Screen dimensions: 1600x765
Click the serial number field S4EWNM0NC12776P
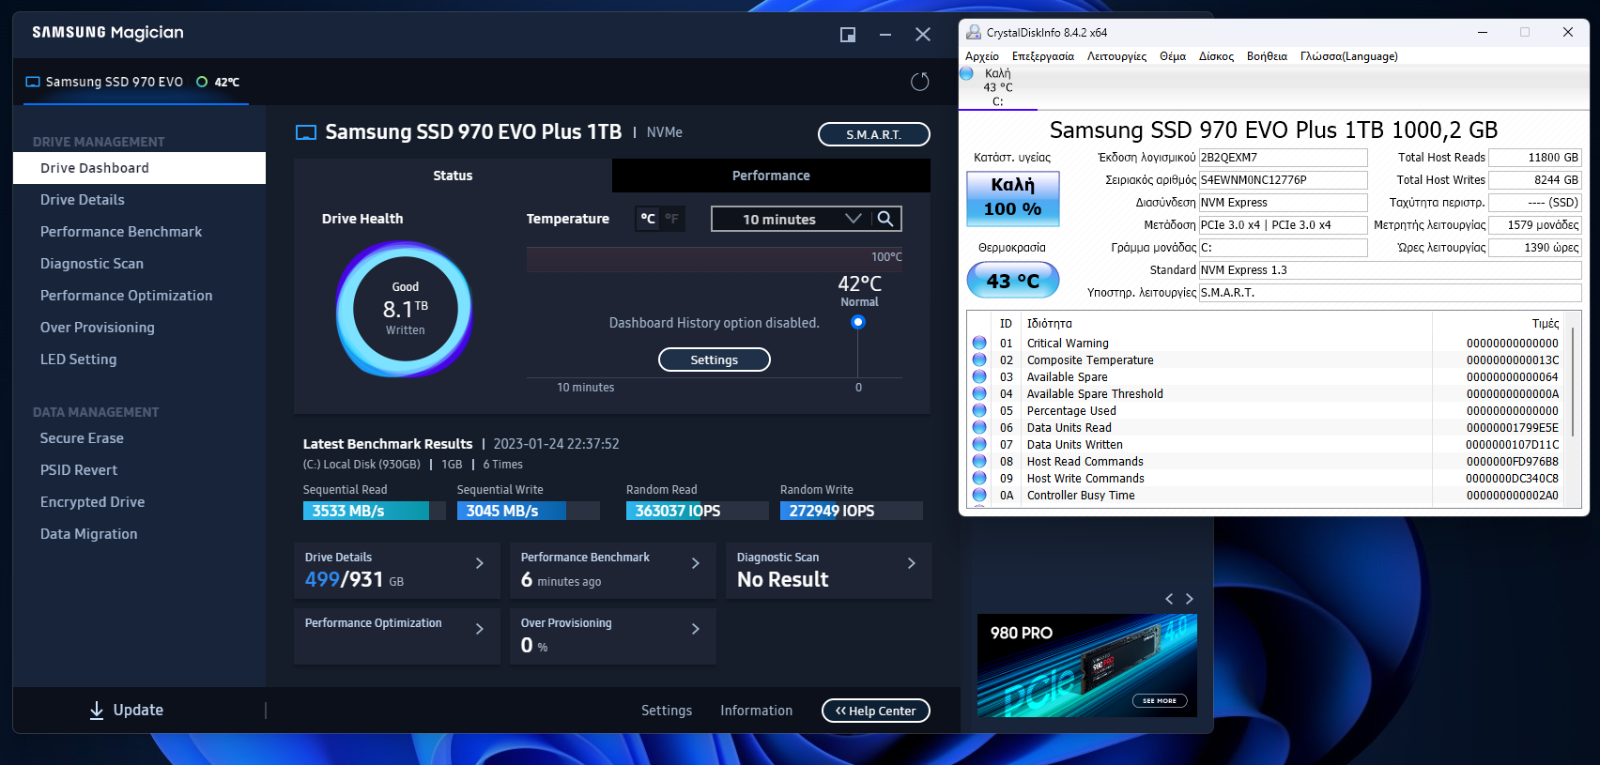pyautogui.click(x=1283, y=180)
